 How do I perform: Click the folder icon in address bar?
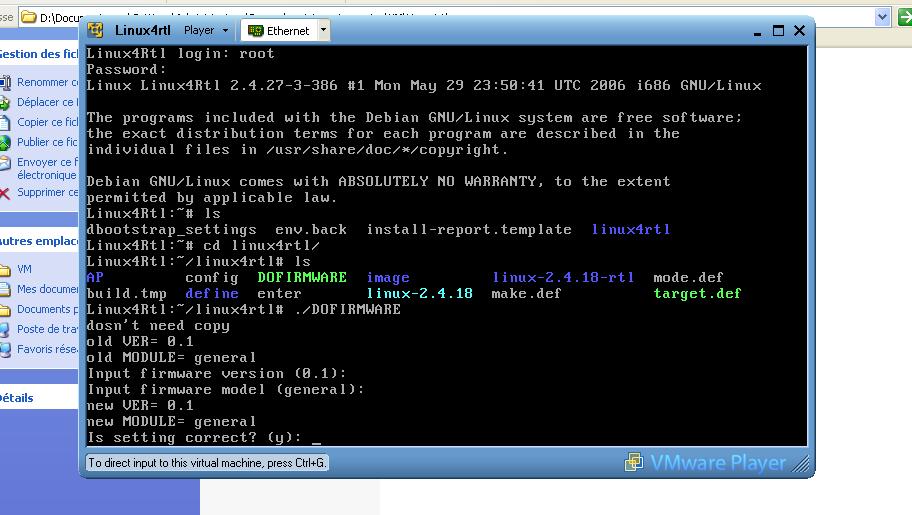[28, 17]
